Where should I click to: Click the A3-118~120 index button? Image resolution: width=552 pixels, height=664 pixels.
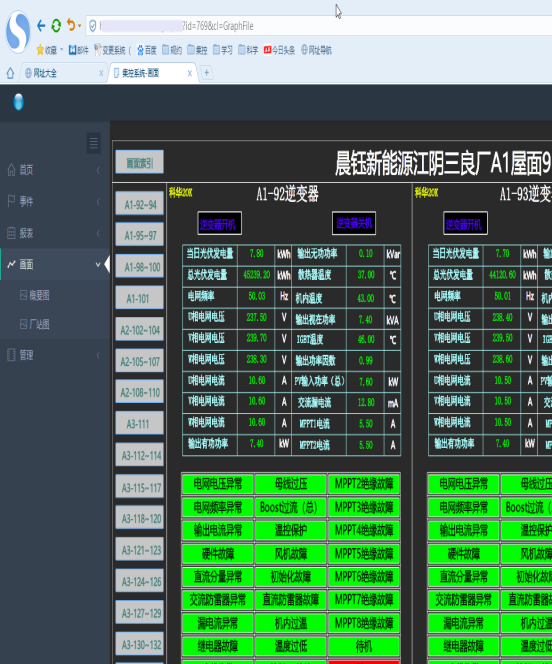(140, 517)
